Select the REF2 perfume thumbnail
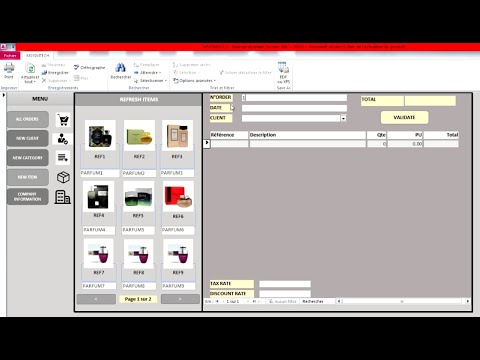This screenshot has height=360, width=480. tap(139, 135)
